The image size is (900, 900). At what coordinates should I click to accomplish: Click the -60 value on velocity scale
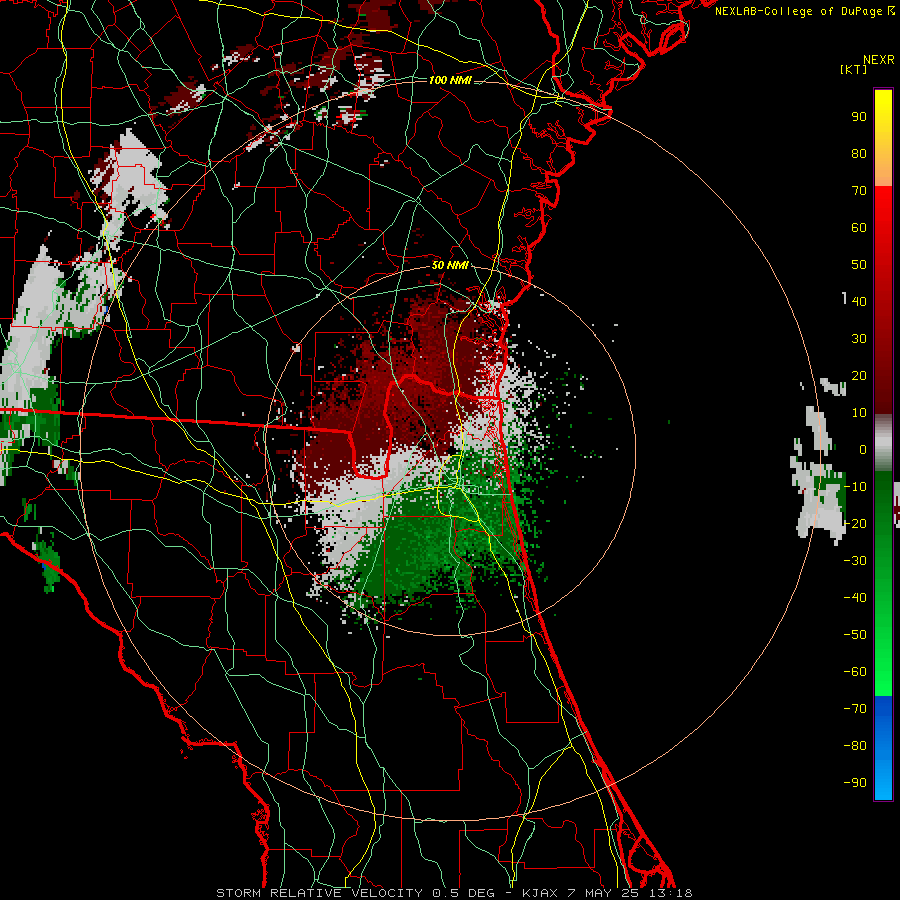tap(855, 672)
